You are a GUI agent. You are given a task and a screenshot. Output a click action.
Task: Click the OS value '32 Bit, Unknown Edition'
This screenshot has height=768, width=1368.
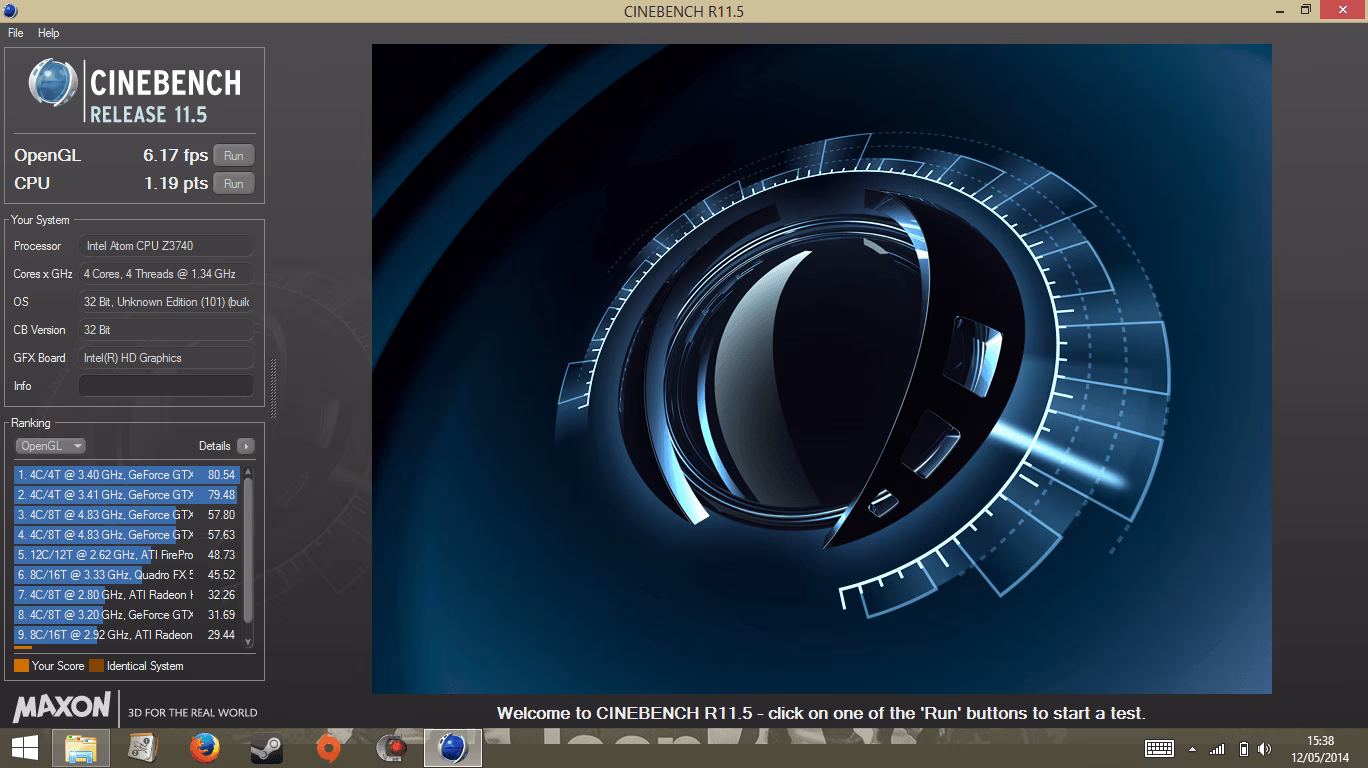click(166, 302)
